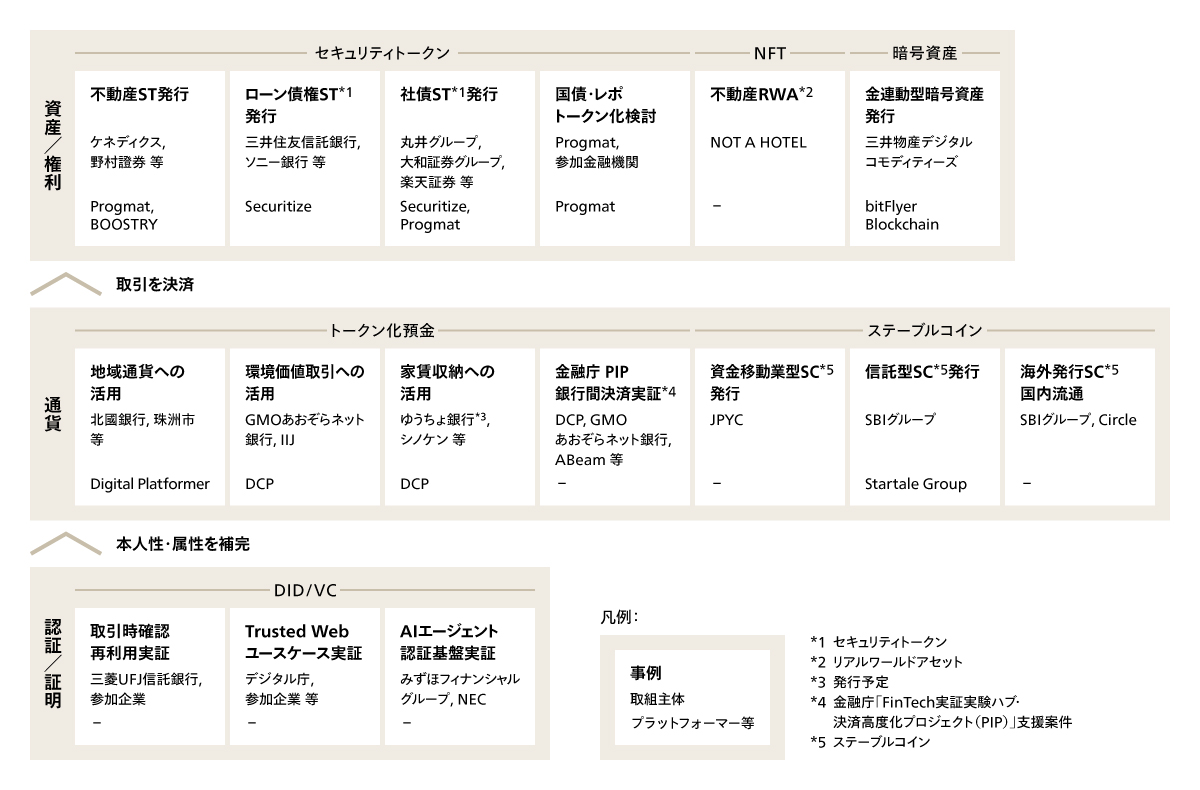Click footnote *2 リアルワールドアセット
The width and height of the screenshot is (1200, 790).
click(888, 662)
